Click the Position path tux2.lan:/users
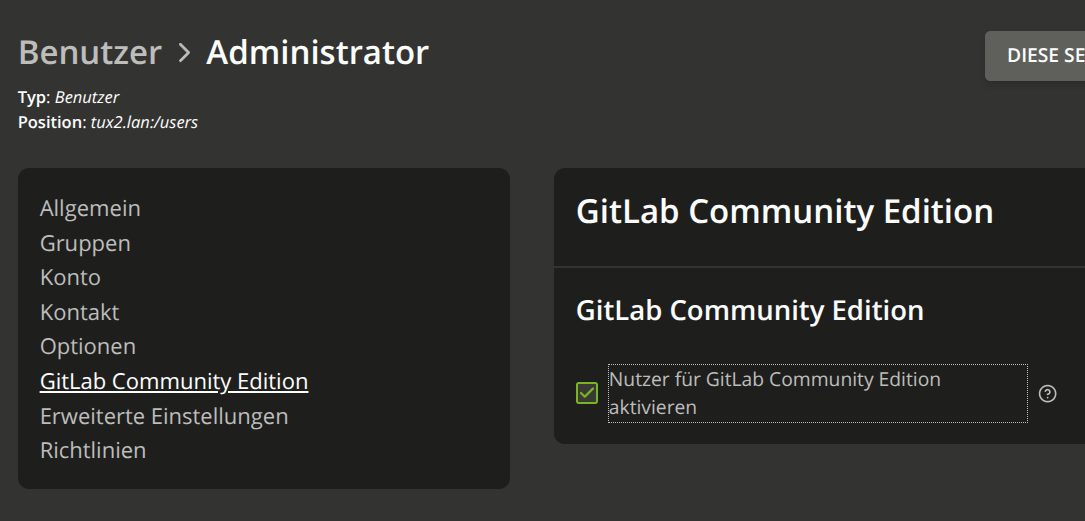Viewport: 1085px width, 521px height. pyautogui.click(x=144, y=122)
